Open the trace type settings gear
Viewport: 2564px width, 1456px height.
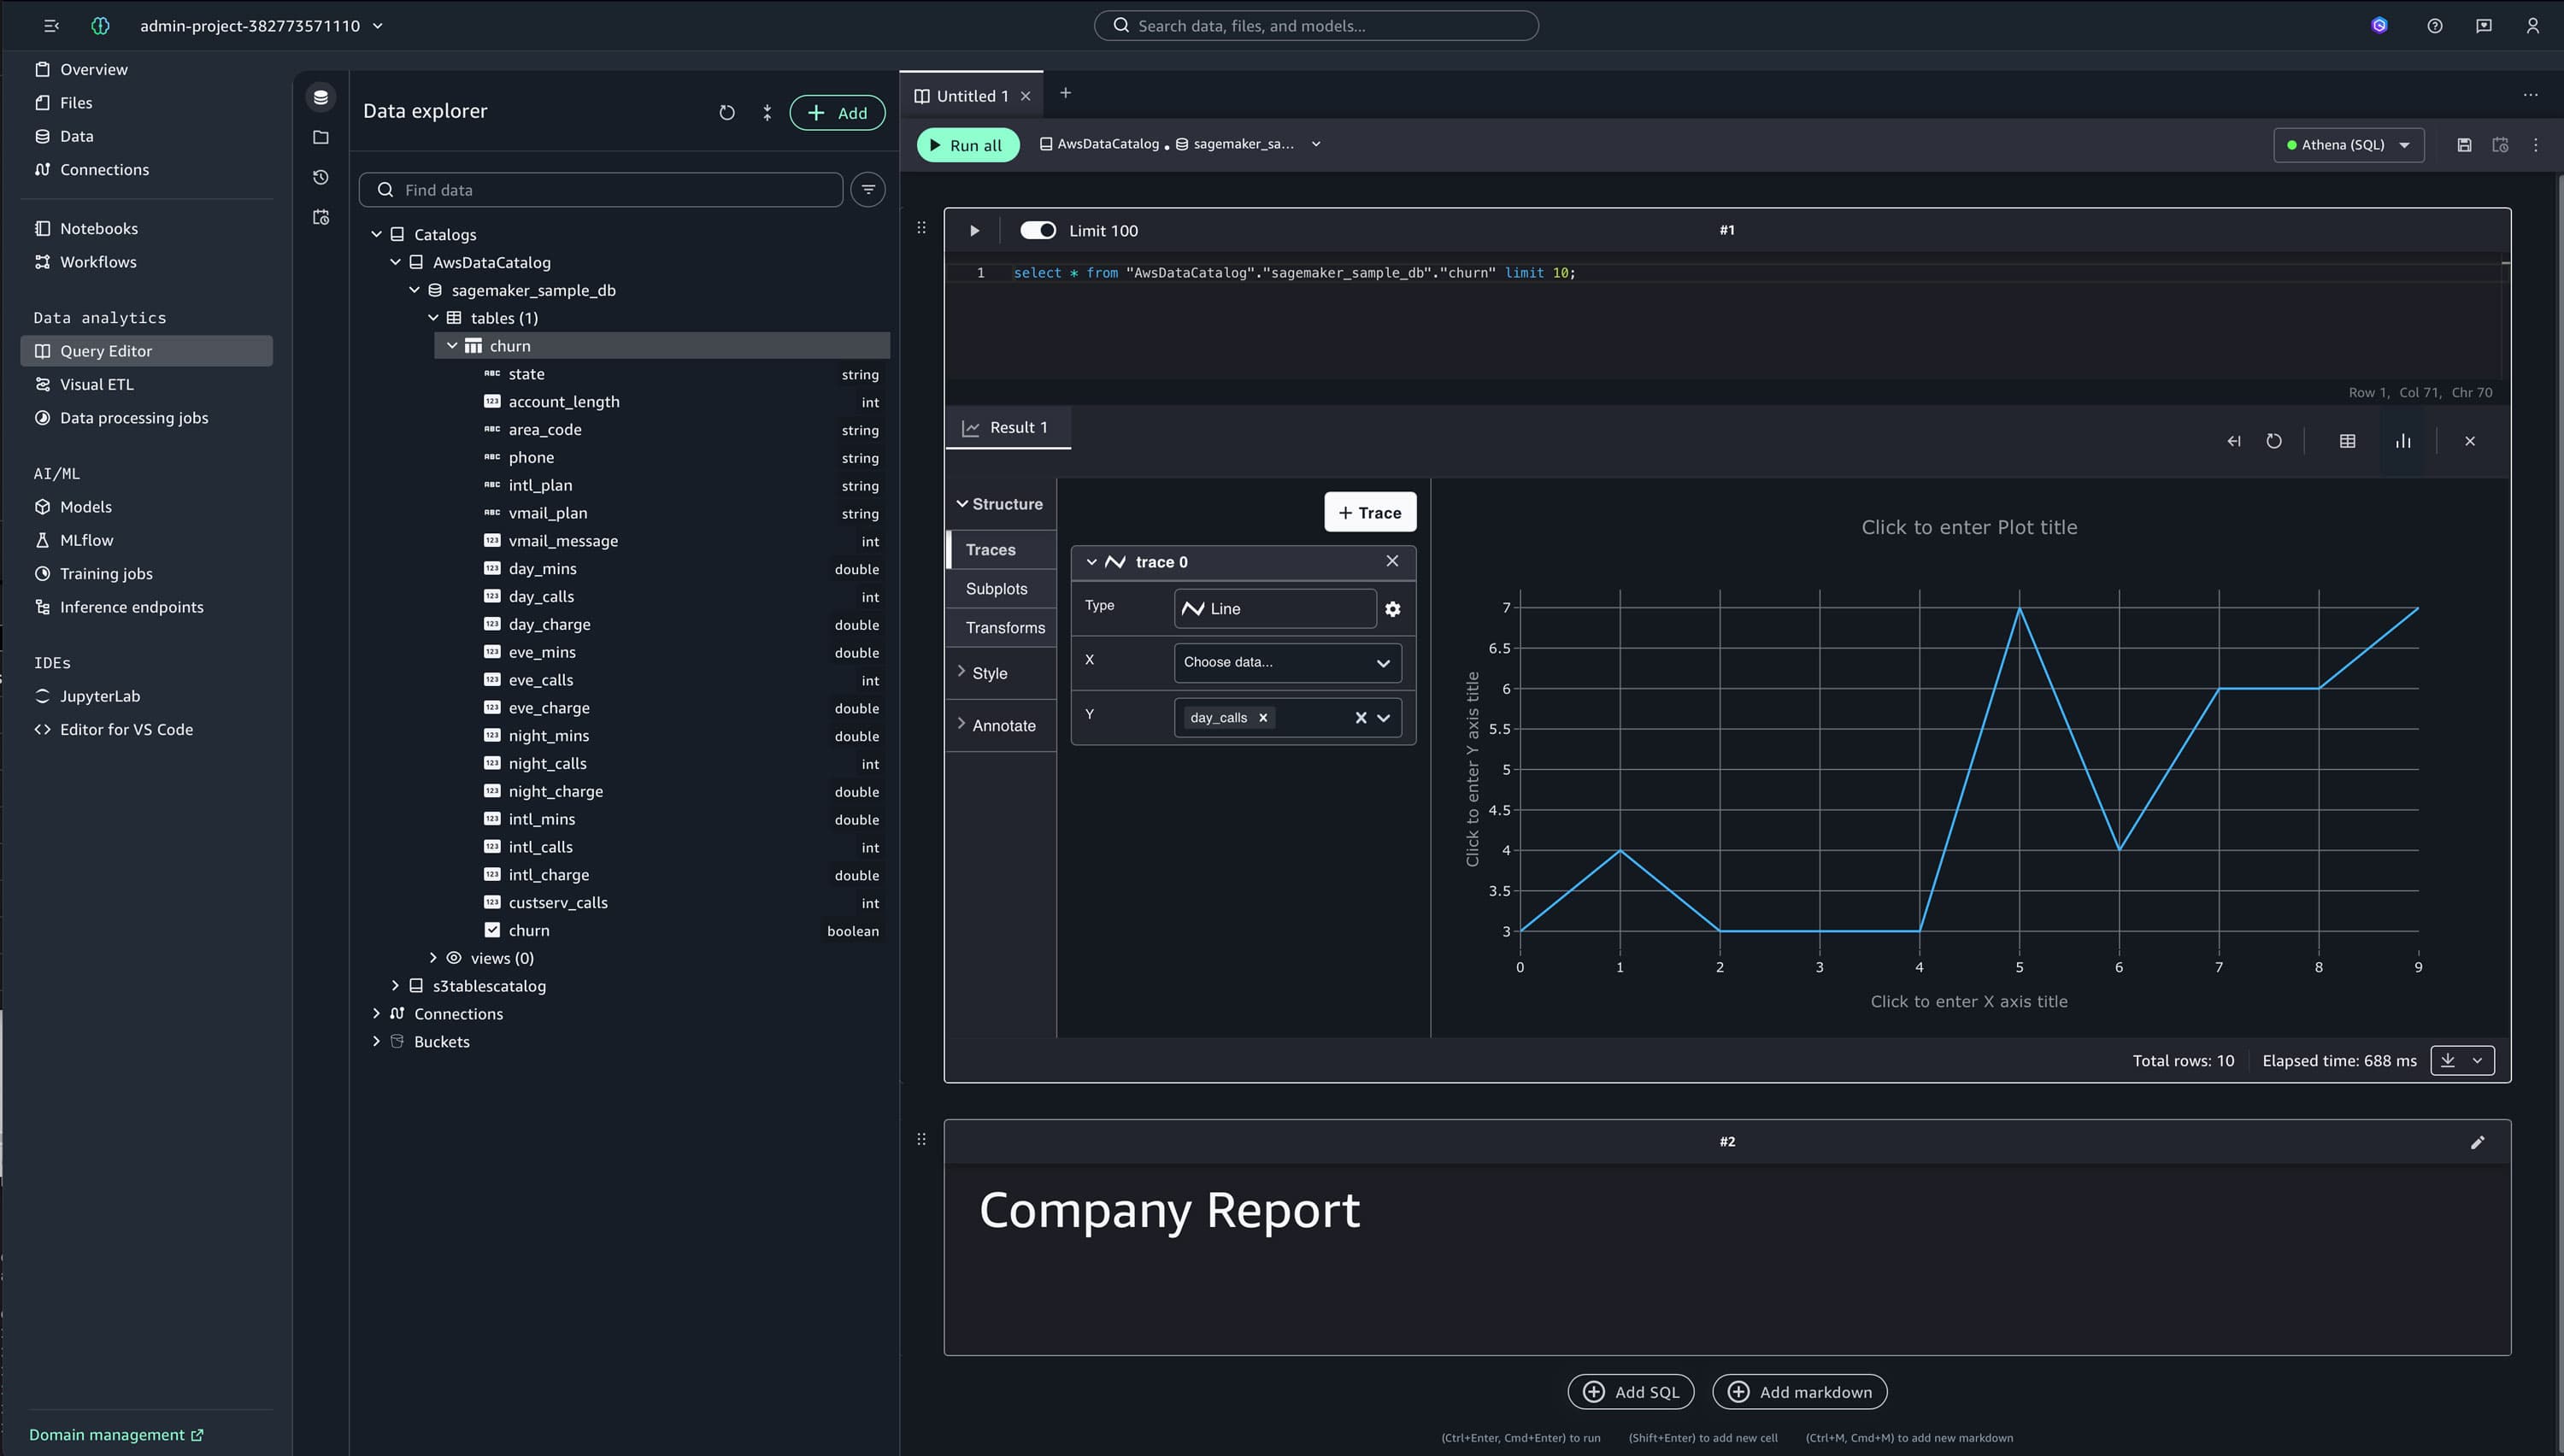point(1393,608)
